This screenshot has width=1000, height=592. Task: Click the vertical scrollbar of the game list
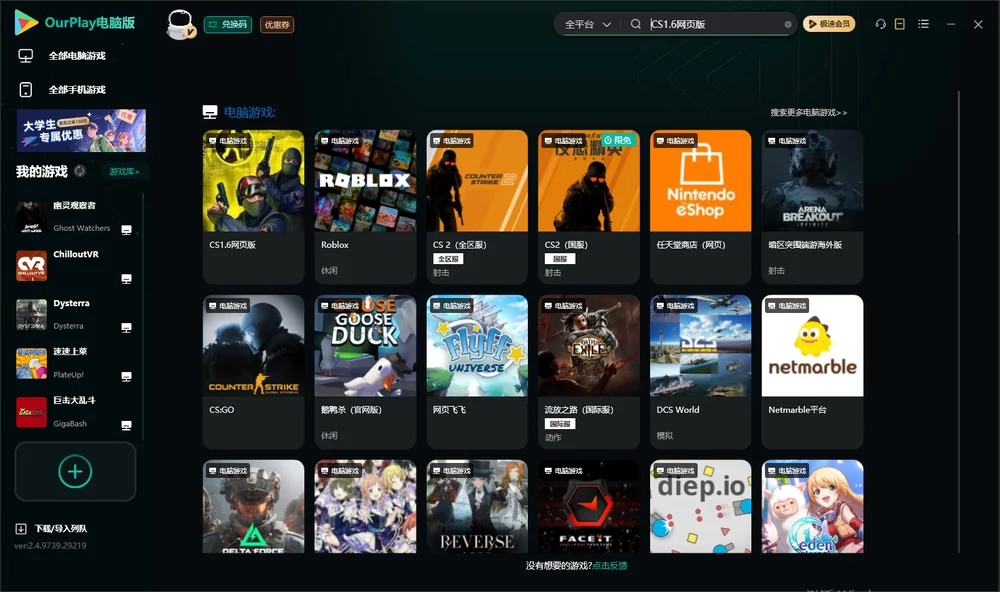tap(959, 322)
